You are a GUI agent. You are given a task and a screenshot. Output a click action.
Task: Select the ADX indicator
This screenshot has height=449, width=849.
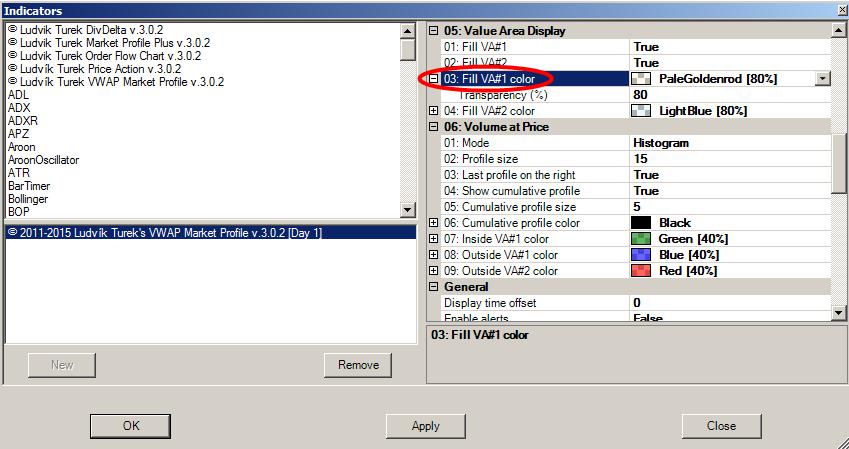click(x=19, y=108)
